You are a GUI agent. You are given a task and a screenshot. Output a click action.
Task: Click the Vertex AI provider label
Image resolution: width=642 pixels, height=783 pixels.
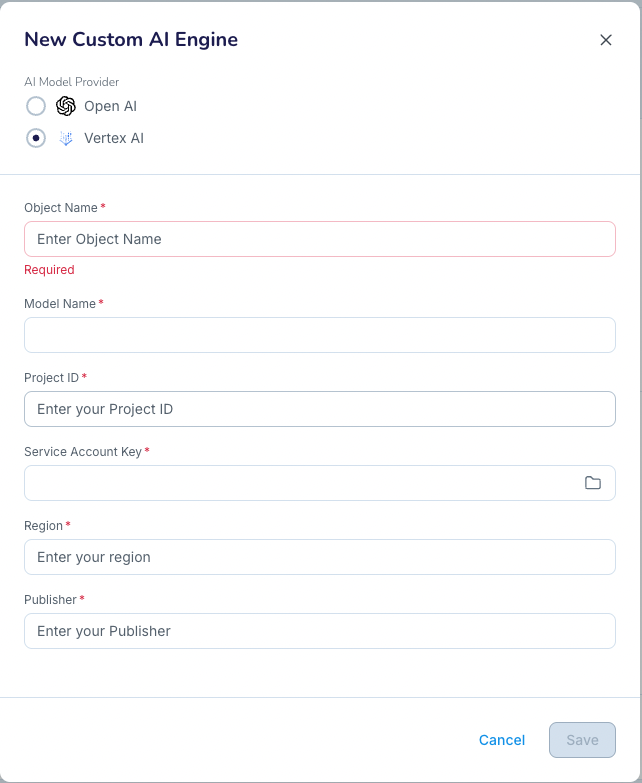click(x=114, y=138)
